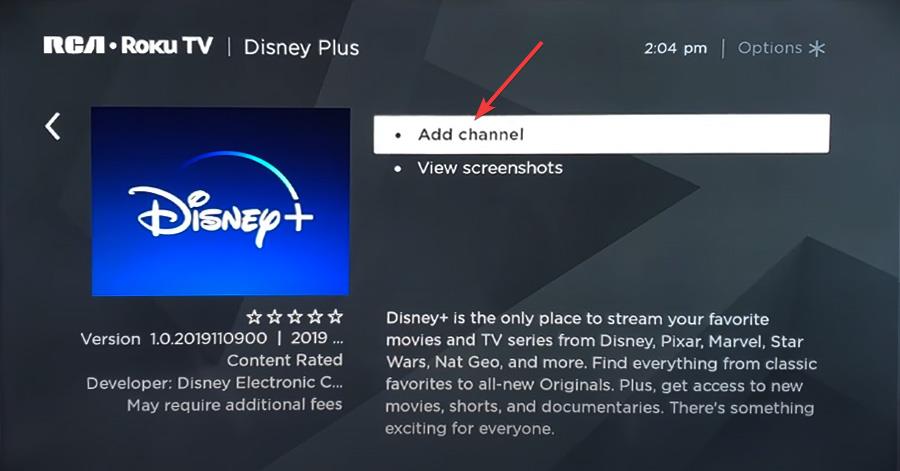Click the Content Rated label
This screenshot has width=900, height=471.
point(285,360)
